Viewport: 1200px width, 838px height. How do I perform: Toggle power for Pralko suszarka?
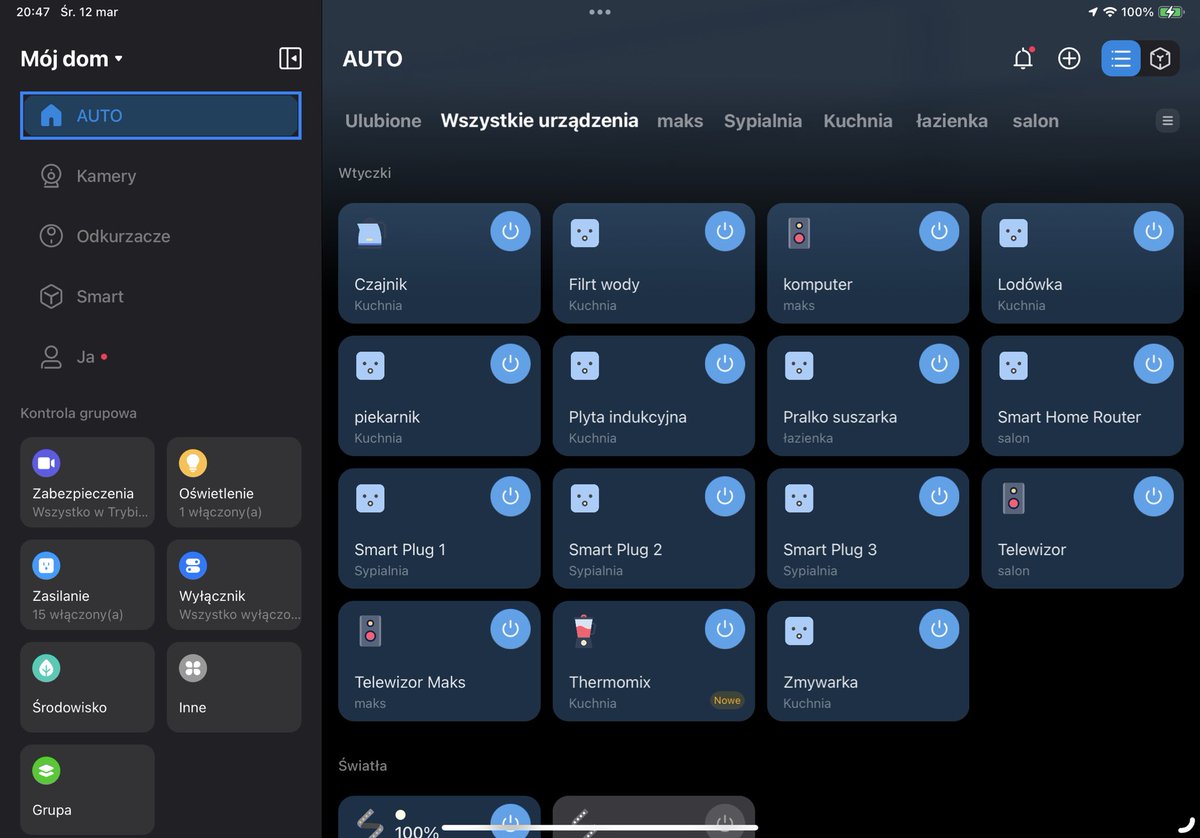(x=939, y=364)
